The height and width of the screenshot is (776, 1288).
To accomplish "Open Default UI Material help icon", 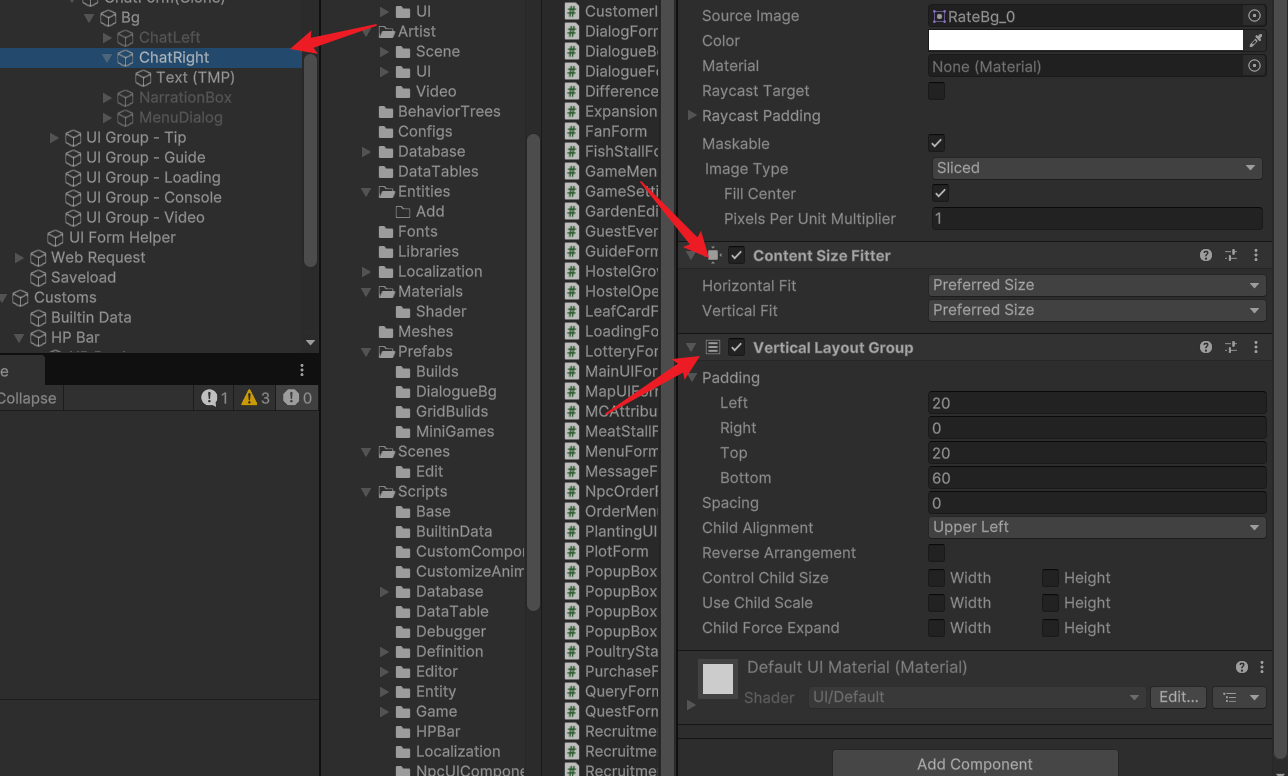I will pos(1242,667).
